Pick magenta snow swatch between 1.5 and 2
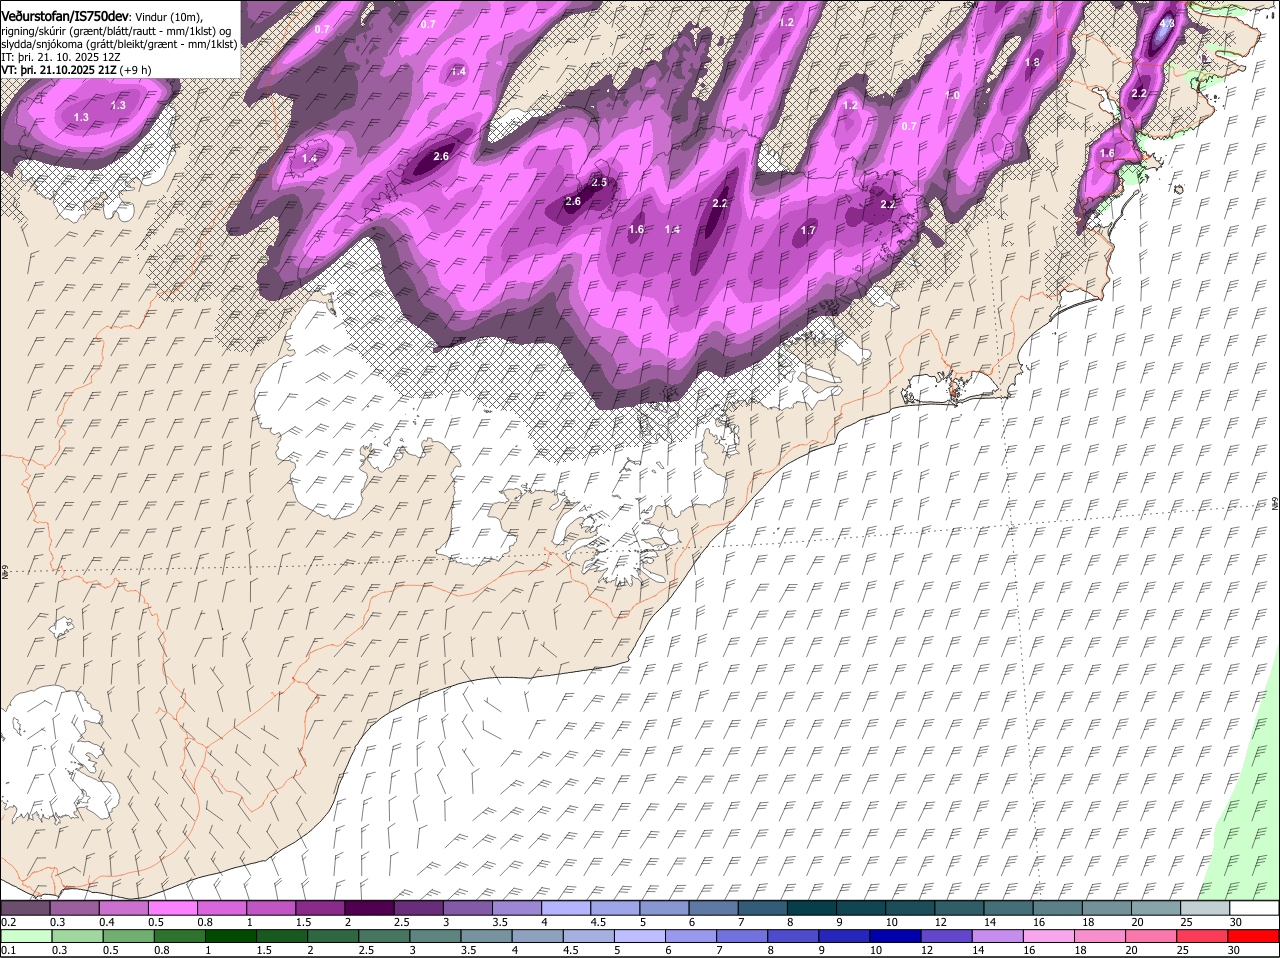 click(x=320, y=908)
